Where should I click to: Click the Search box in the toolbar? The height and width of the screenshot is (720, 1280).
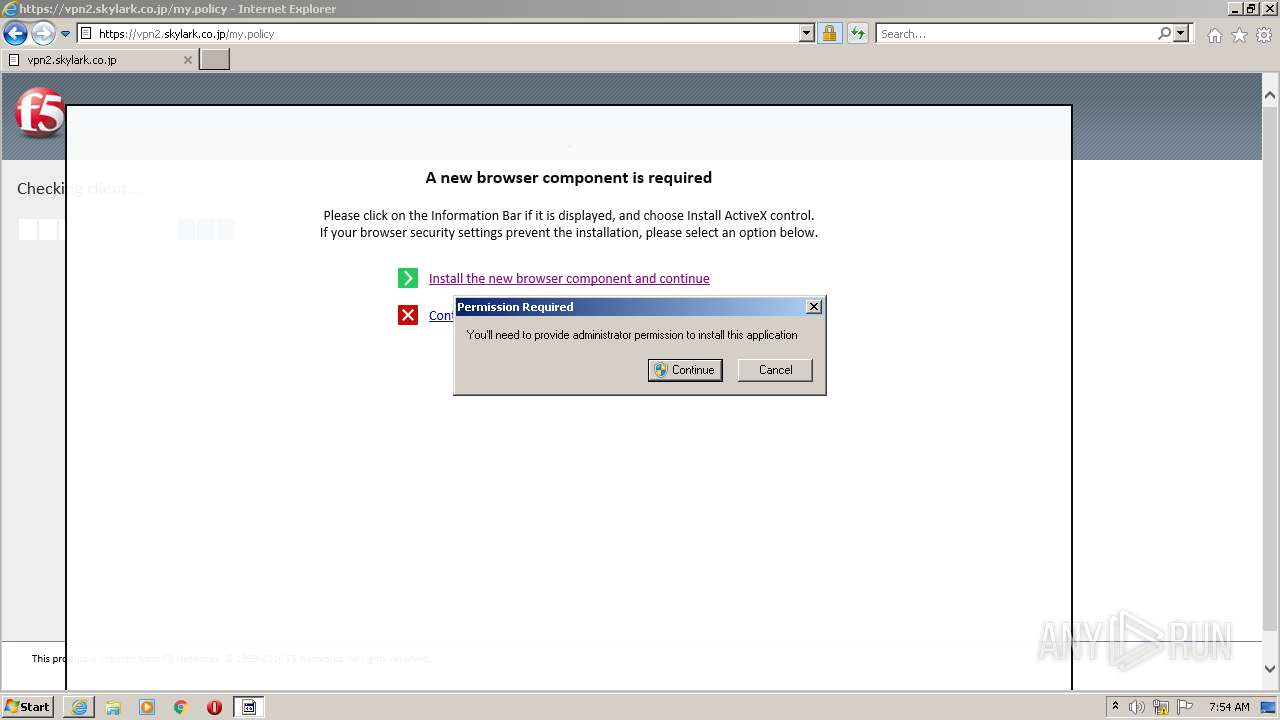pyautogui.click(x=1016, y=34)
